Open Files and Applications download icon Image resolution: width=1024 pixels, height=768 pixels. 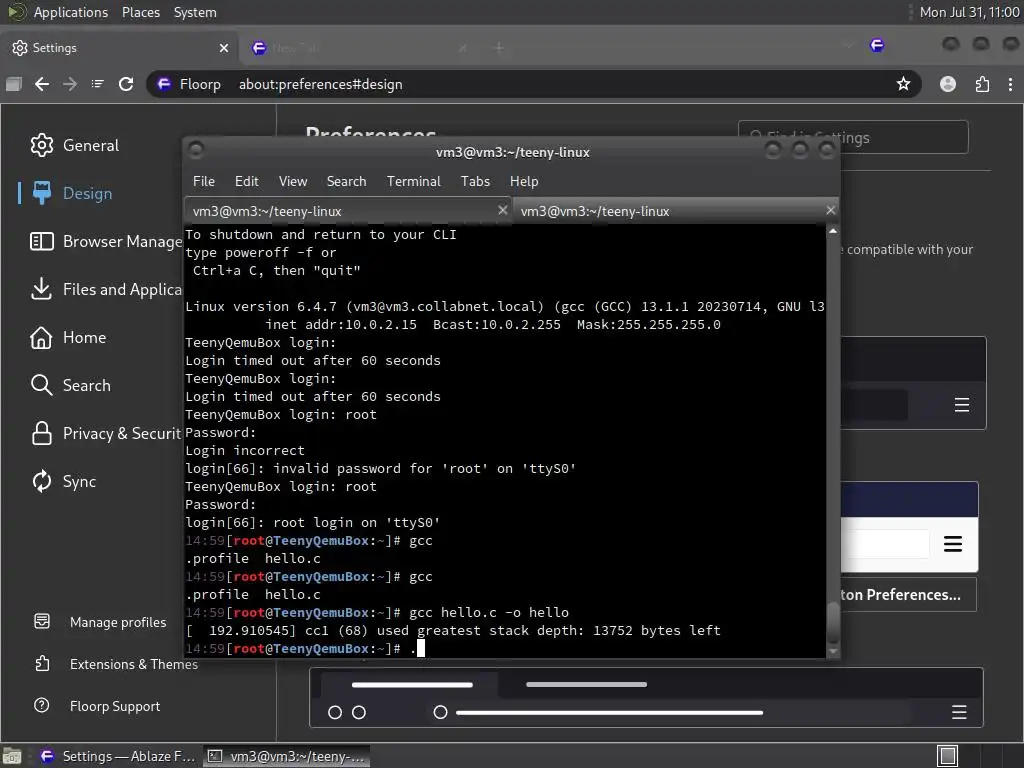(41, 289)
